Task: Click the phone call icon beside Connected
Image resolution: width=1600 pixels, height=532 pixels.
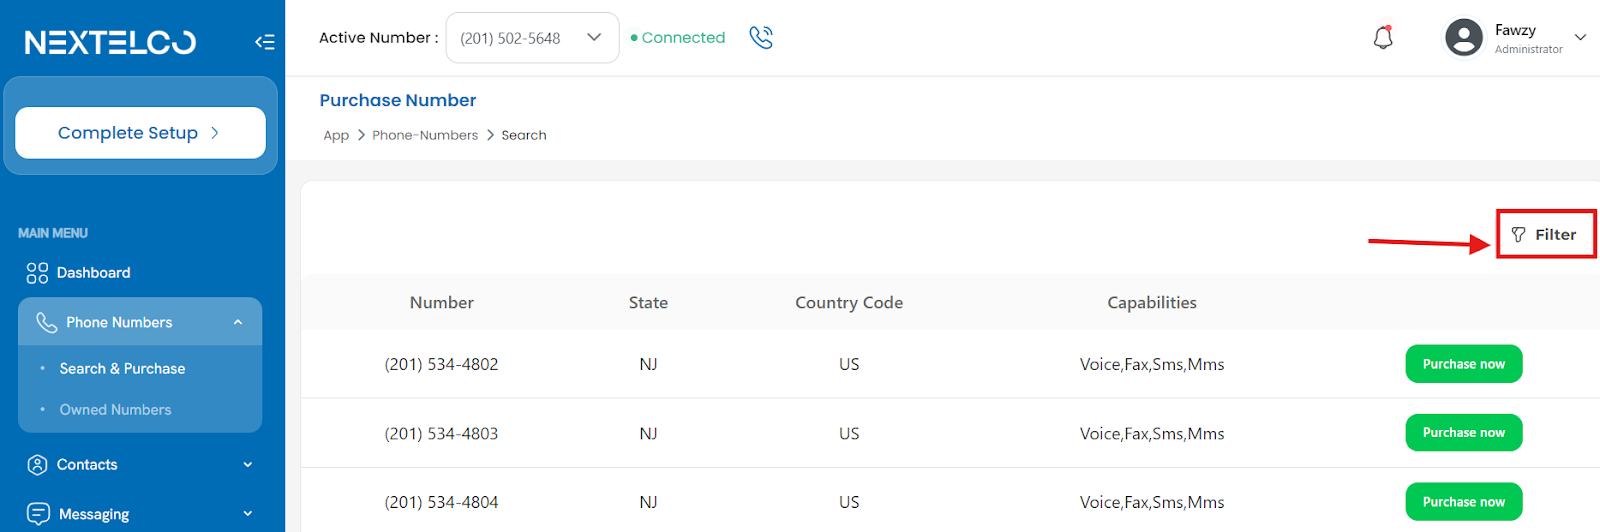Action: point(761,38)
